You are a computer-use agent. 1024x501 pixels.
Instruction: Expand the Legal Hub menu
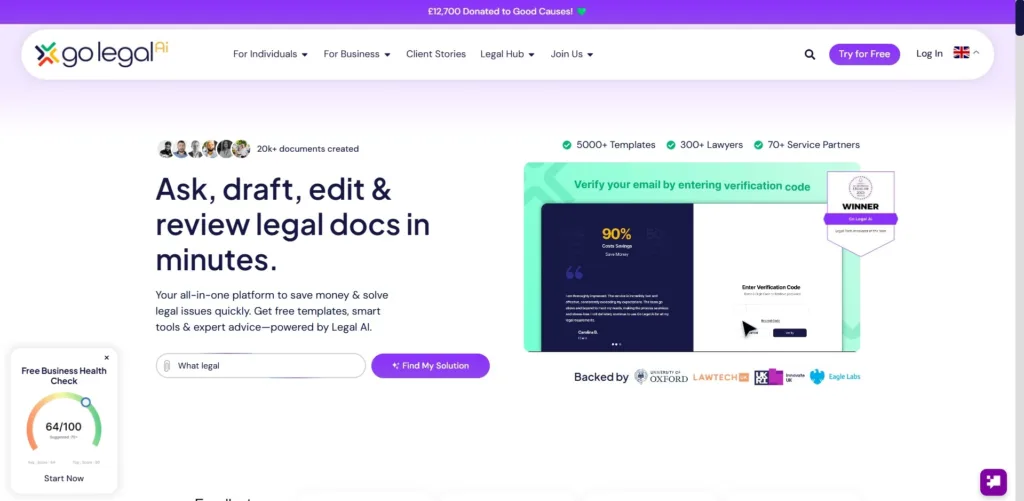507,54
